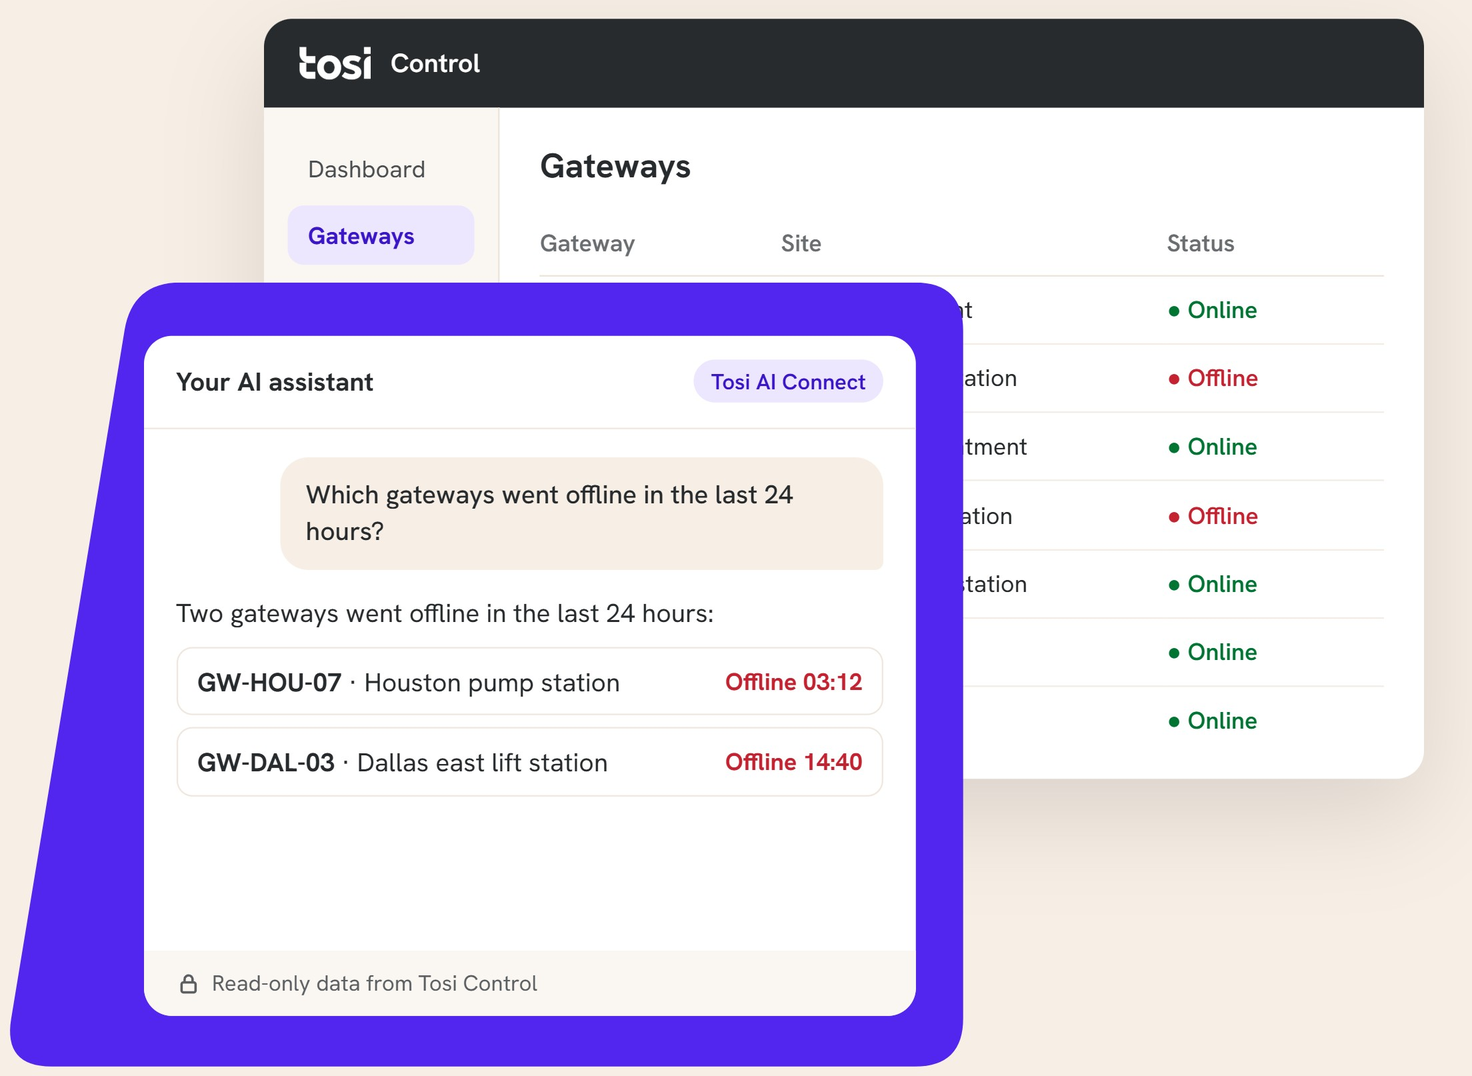Click the Your AI assistant title
Viewport: 1472px width, 1076px height.
[x=275, y=382]
